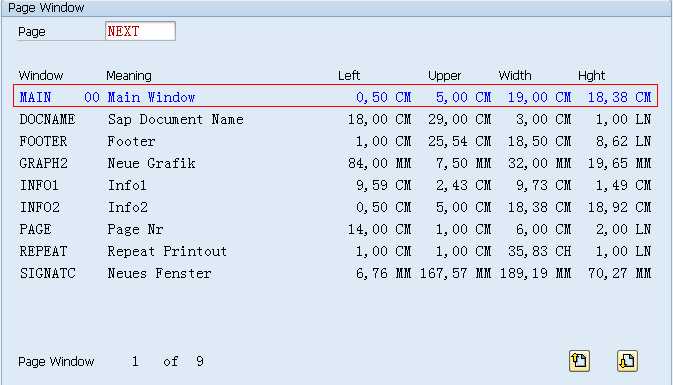Screen dimensions: 673x385
Task: Click 'Repeat Printout' meaning text
Action: pyautogui.click(x=167, y=251)
